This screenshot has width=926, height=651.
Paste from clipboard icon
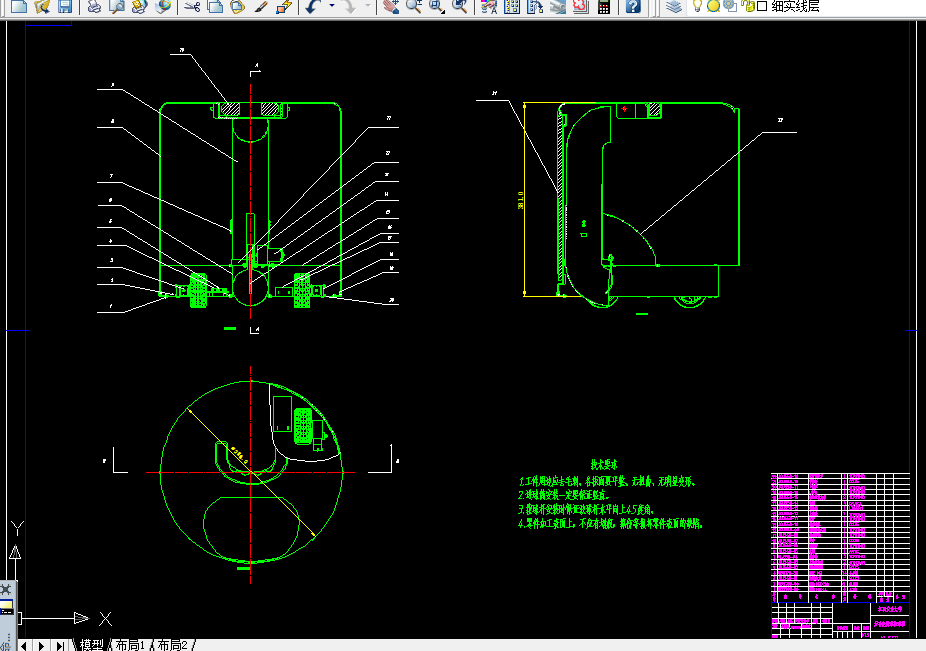click(x=237, y=6)
